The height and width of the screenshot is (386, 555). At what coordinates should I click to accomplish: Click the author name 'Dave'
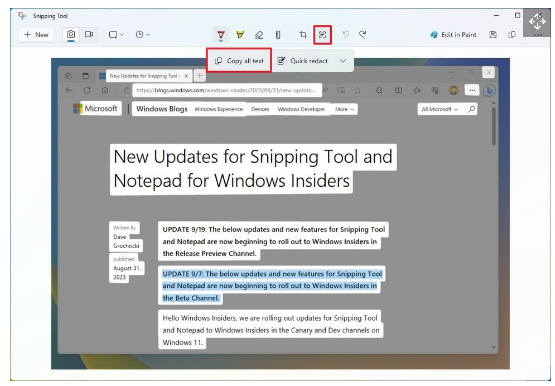(x=120, y=237)
